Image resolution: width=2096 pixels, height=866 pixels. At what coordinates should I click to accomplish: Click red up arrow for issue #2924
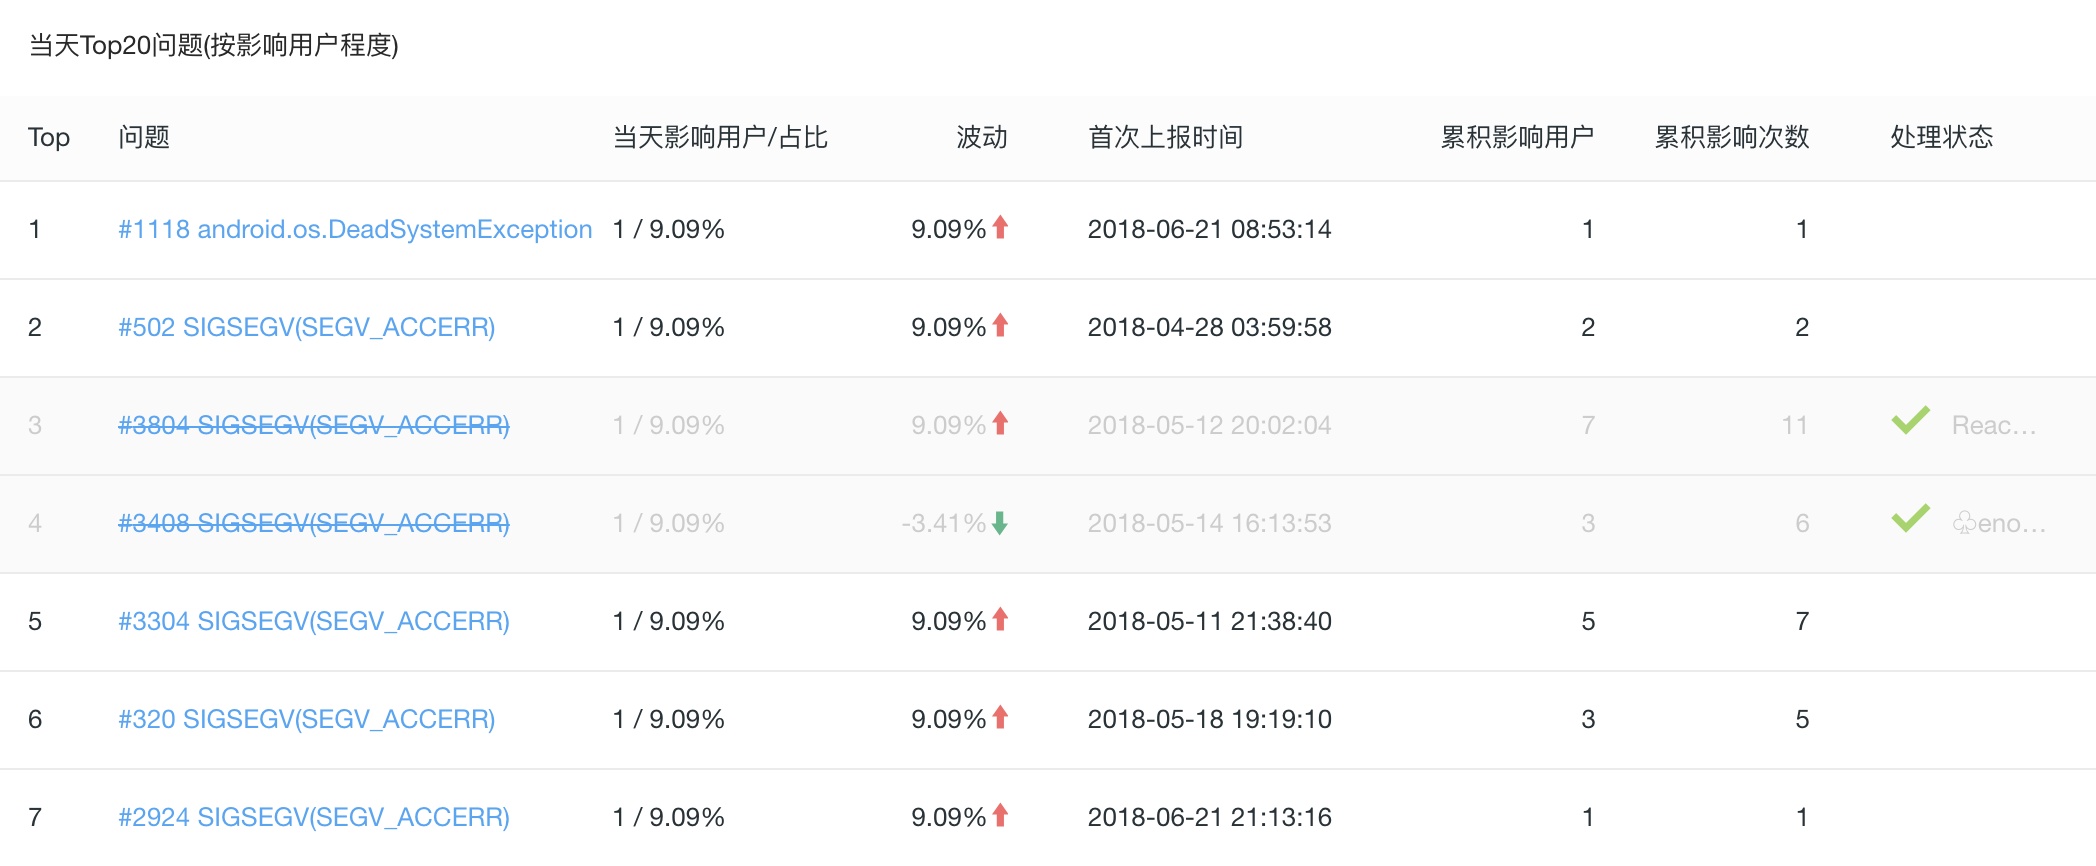point(1000,816)
